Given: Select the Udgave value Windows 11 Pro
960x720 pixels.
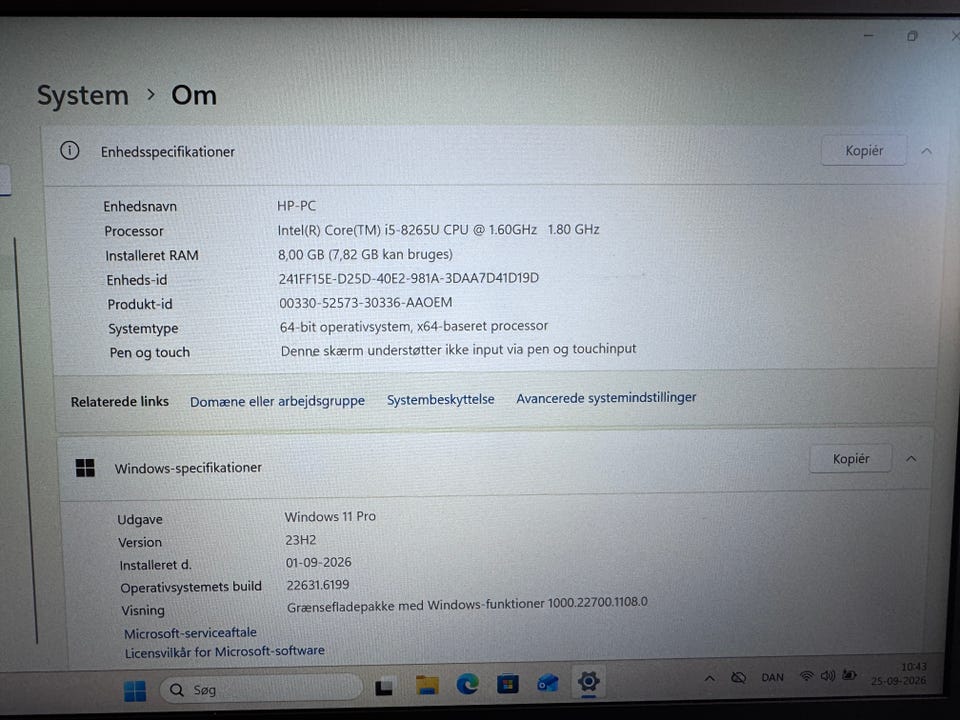Looking at the screenshot, I should tap(330, 516).
